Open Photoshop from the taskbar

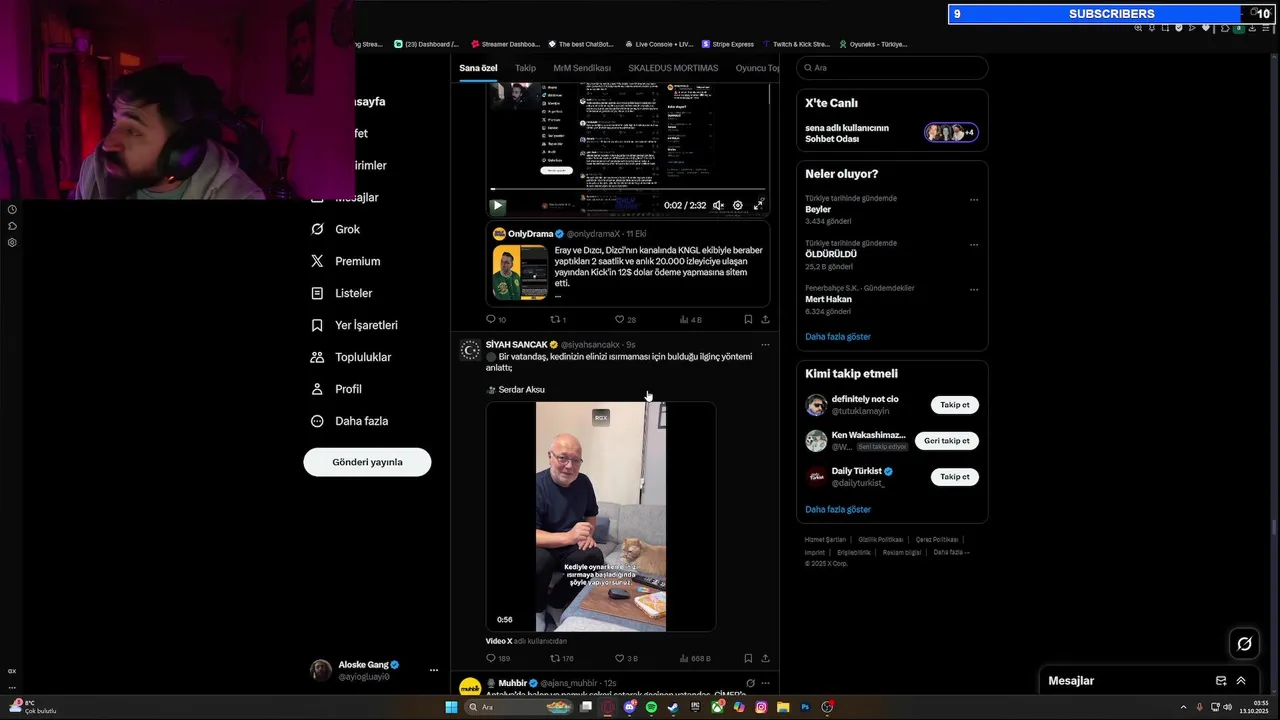tap(805, 707)
